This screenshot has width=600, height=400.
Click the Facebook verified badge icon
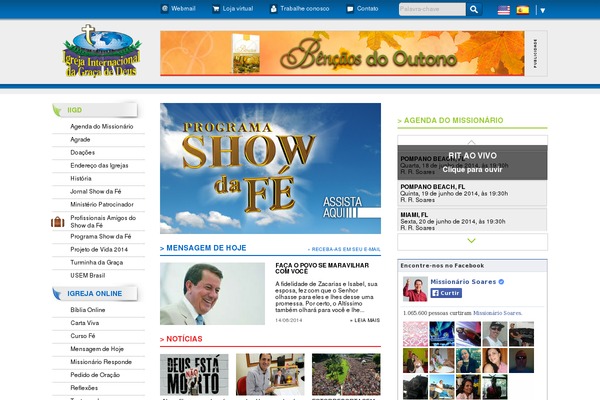[x=501, y=282]
